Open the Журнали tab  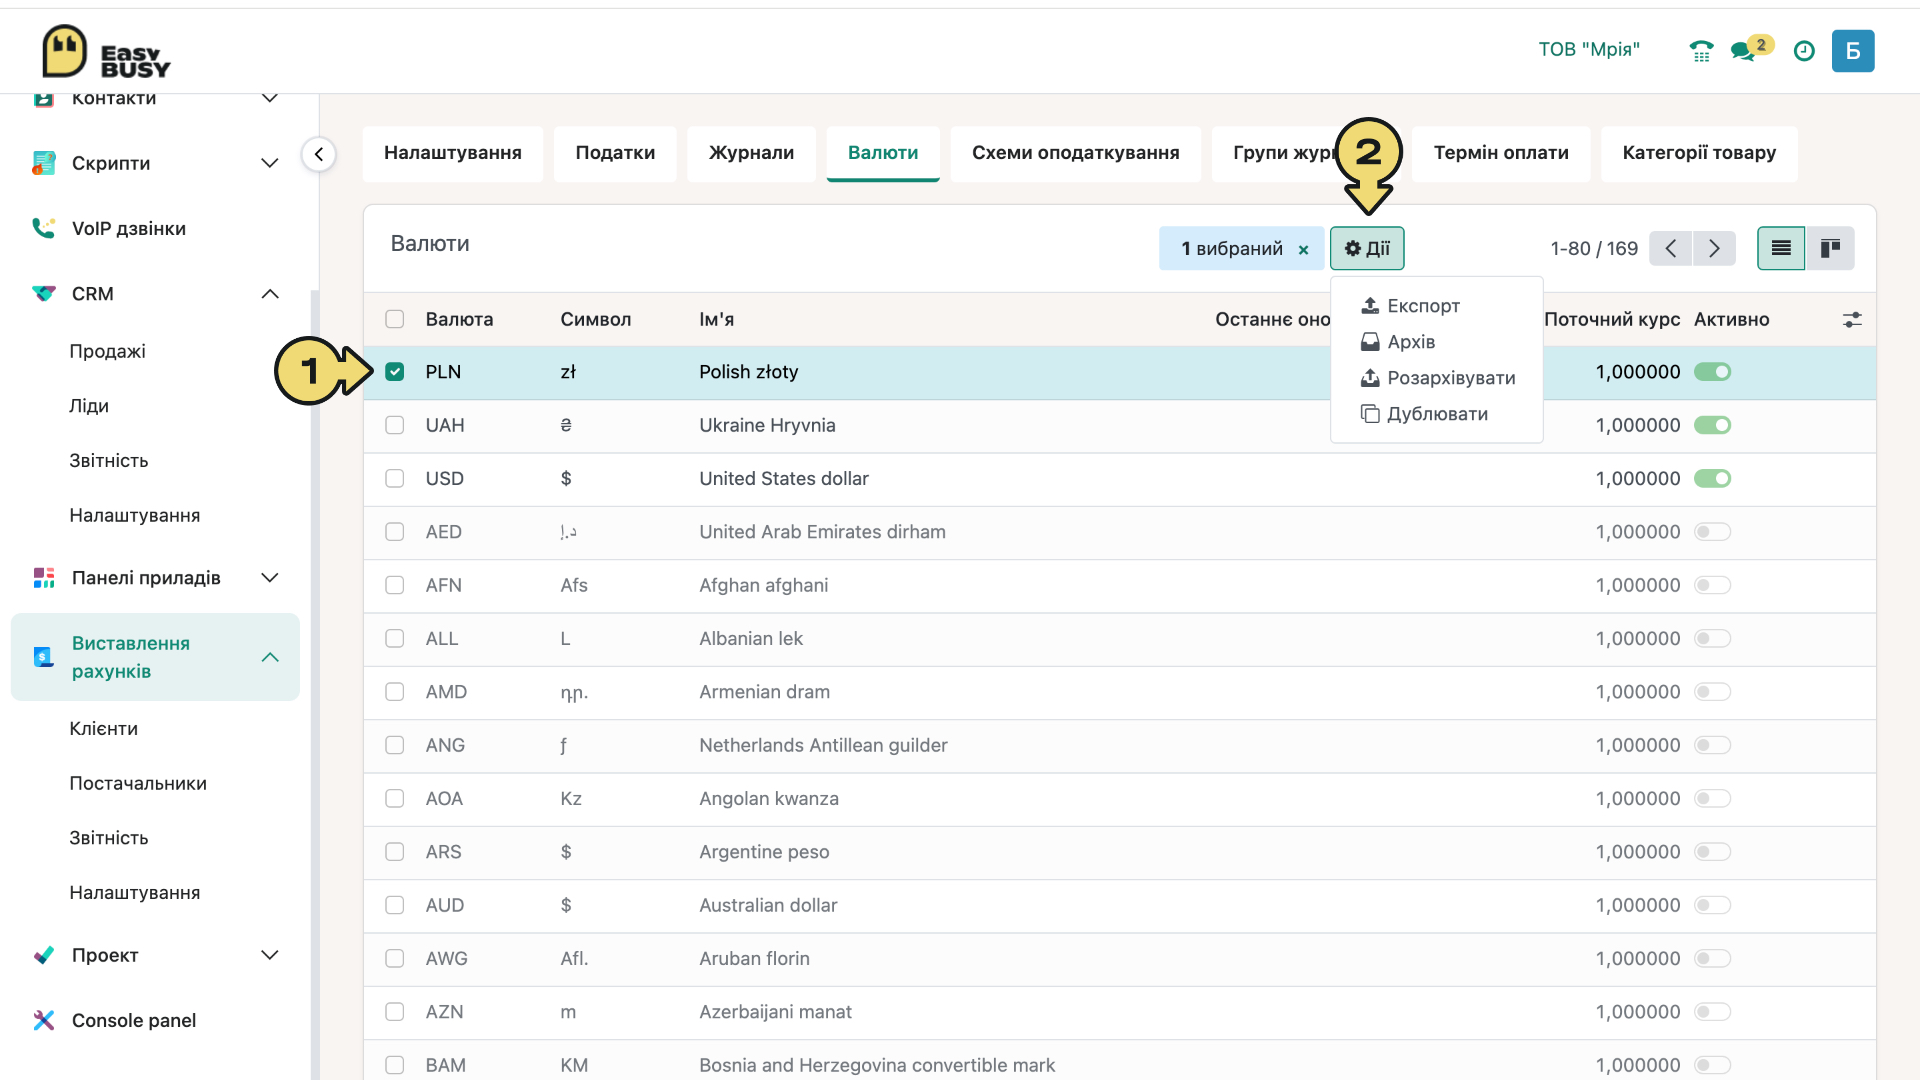click(x=751, y=153)
